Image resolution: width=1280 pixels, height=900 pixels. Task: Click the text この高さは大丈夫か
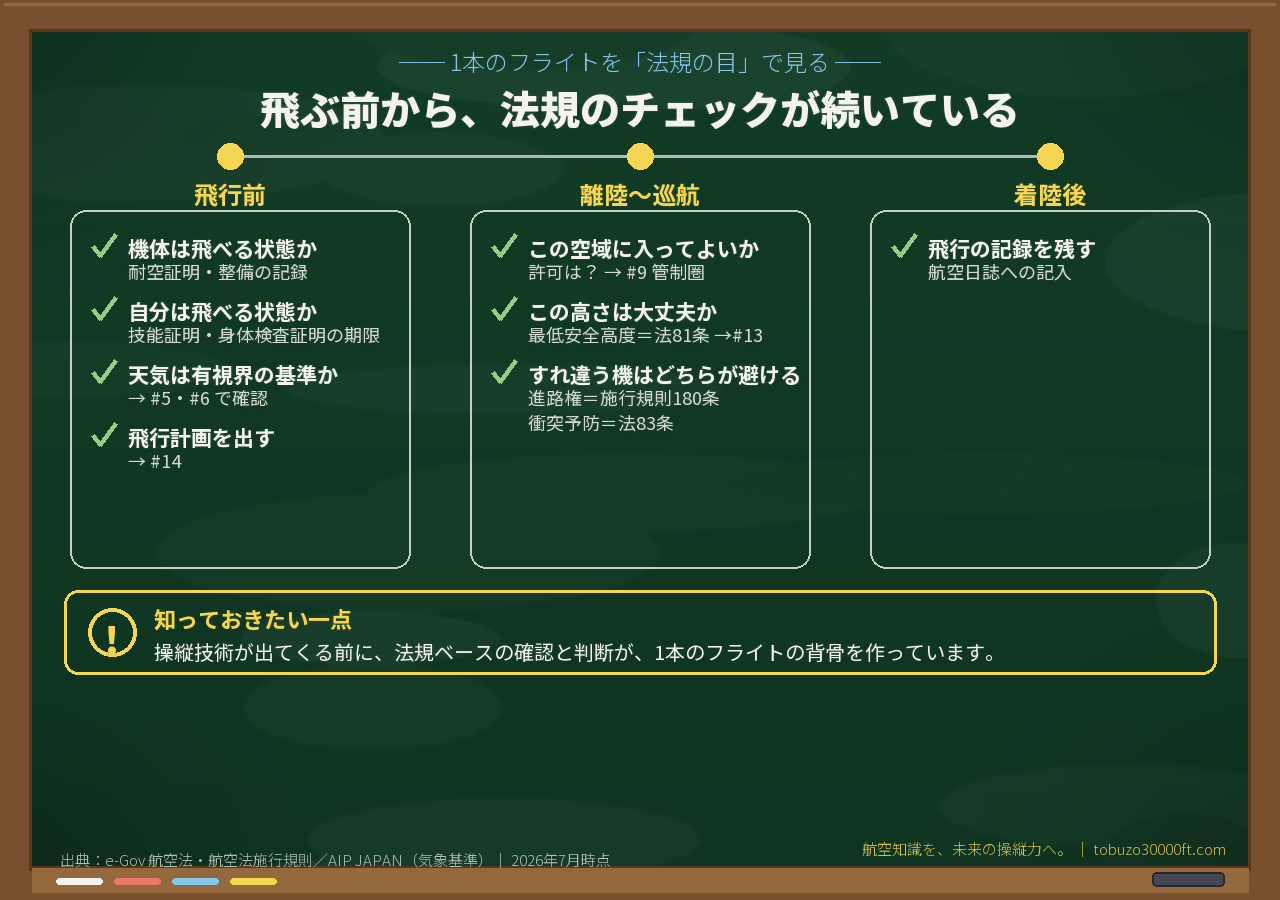623,312
